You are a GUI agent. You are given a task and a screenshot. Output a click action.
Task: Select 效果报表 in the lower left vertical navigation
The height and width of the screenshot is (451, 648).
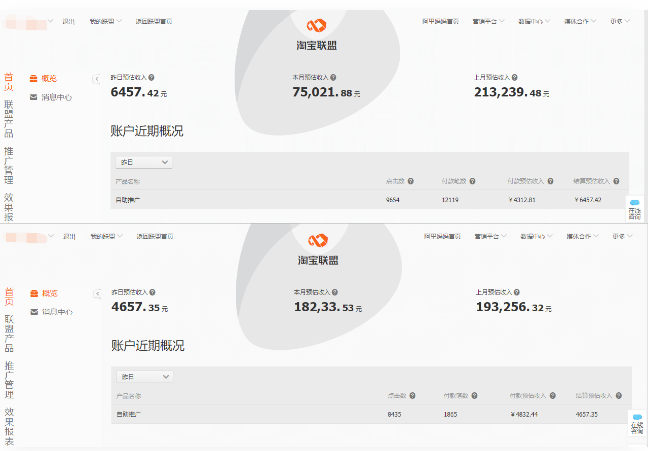coord(8,425)
